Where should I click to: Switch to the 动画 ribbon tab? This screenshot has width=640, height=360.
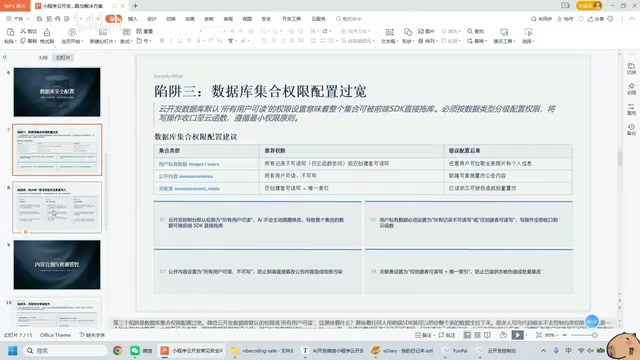(190, 19)
